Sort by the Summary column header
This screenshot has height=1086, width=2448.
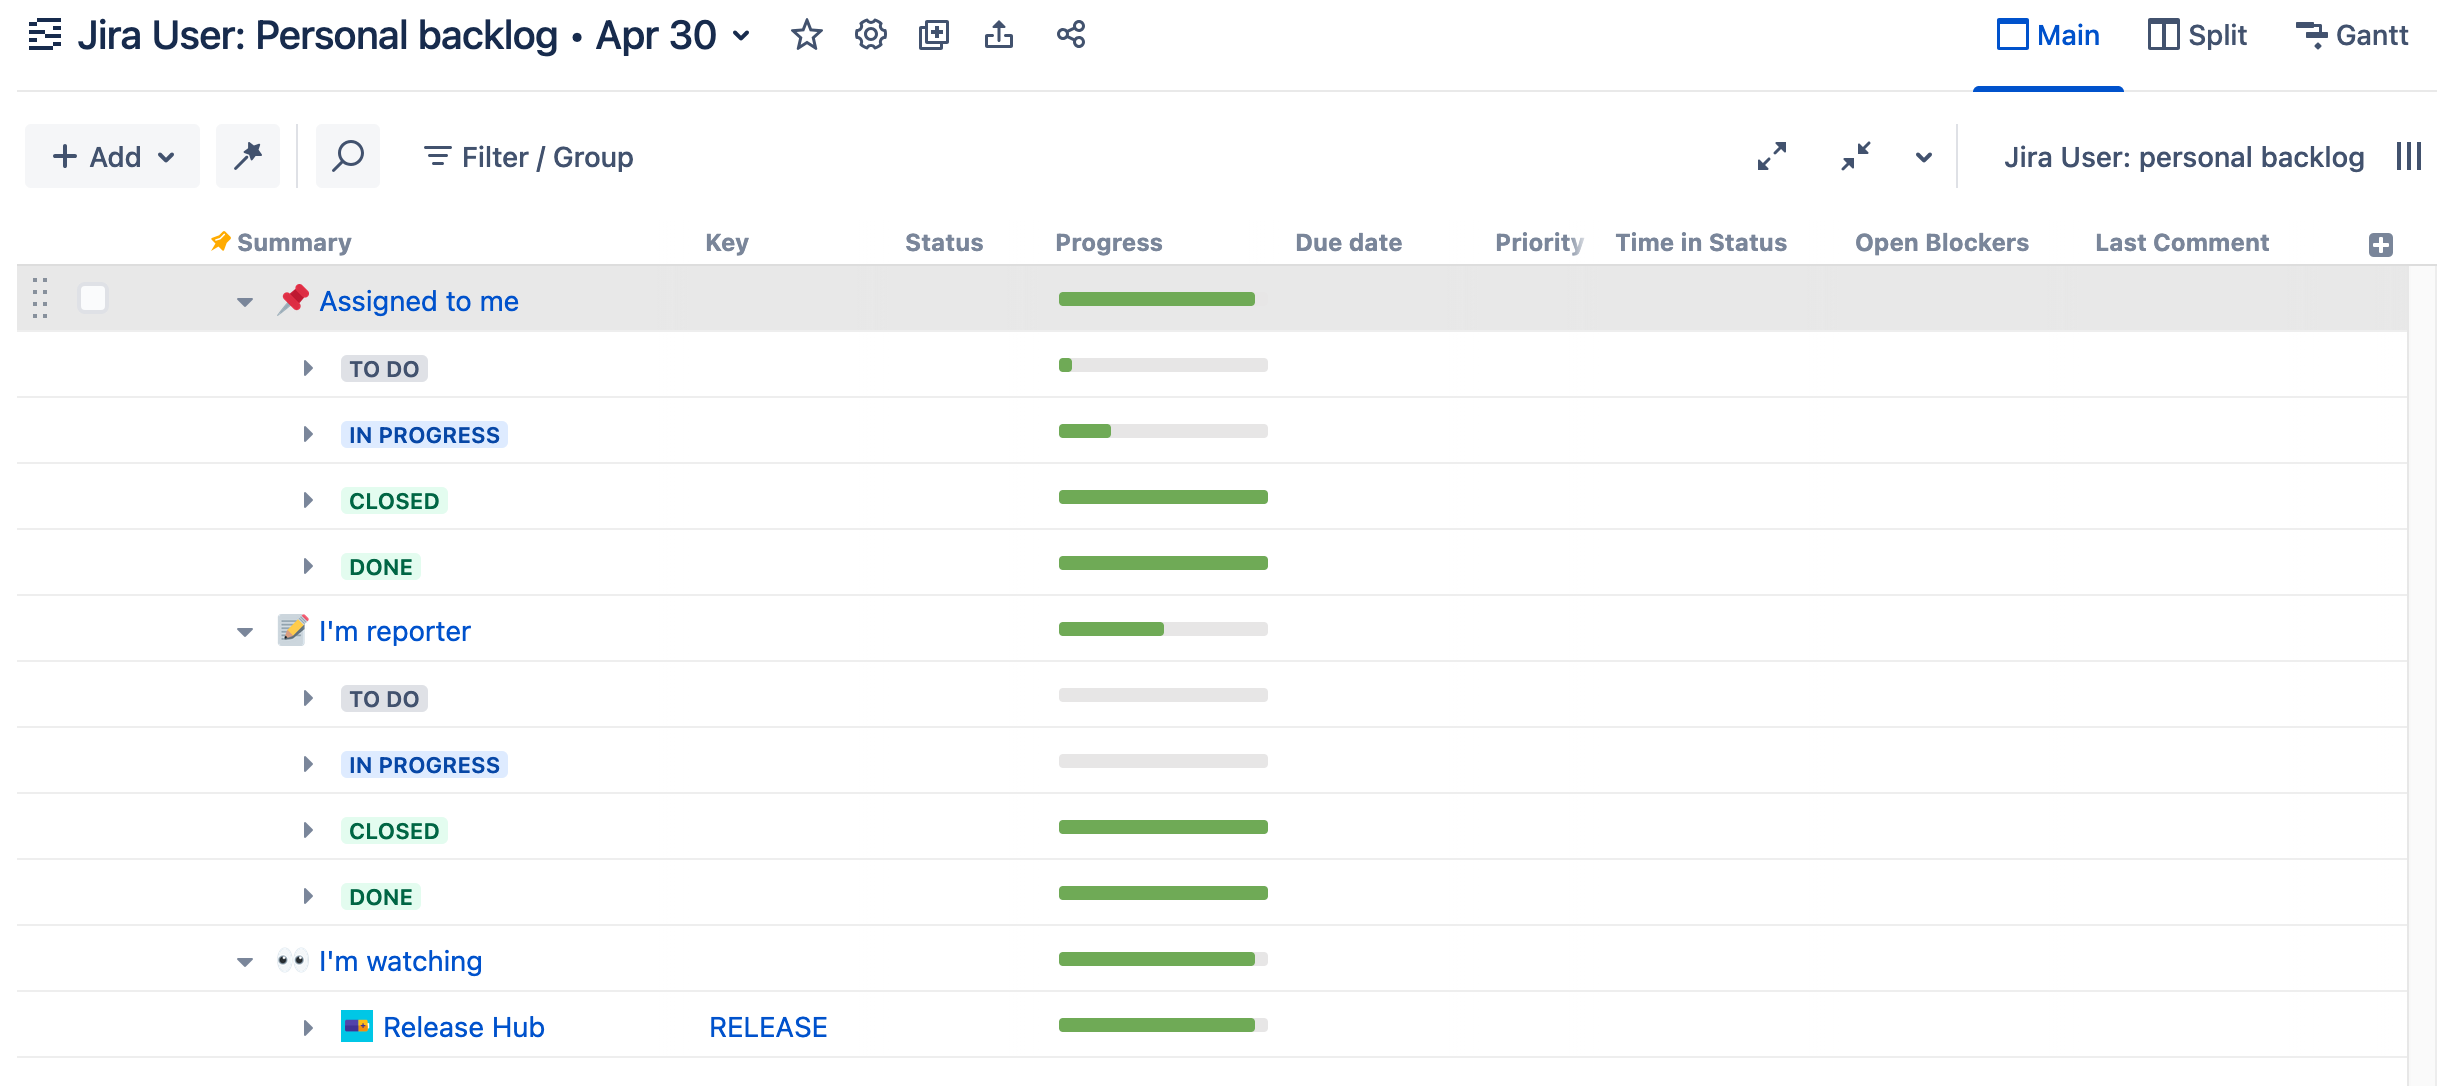point(294,242)
